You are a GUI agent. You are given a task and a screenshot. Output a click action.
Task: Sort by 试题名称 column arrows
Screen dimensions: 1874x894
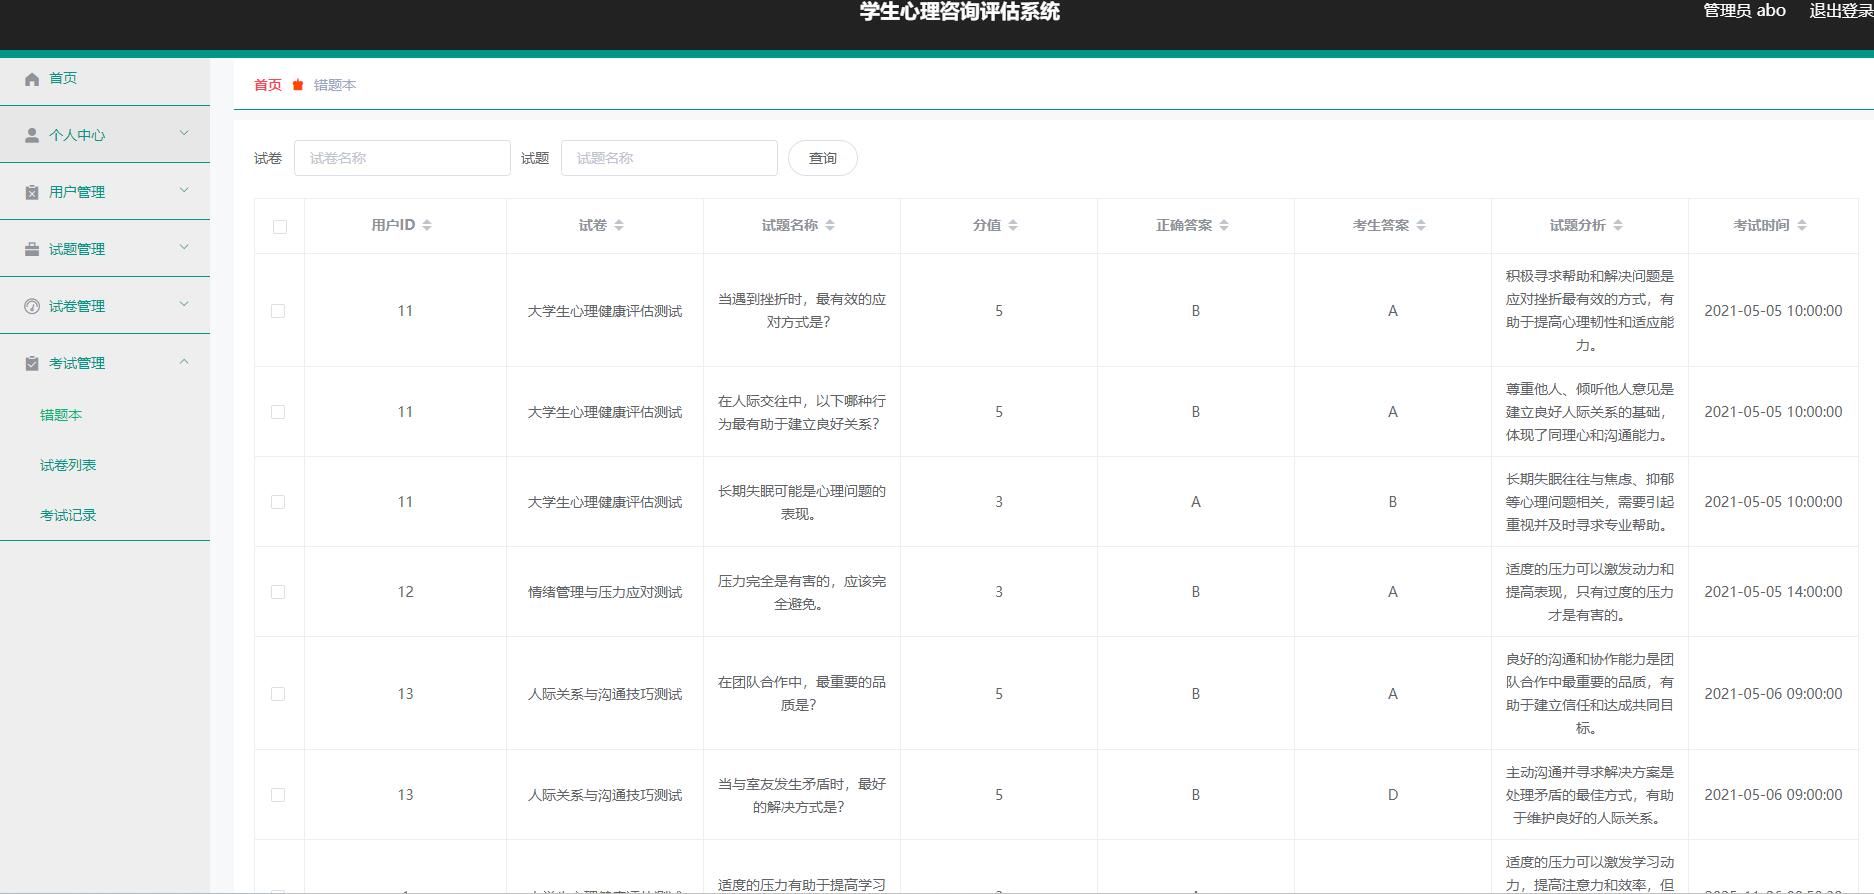[x=830, y=225]
